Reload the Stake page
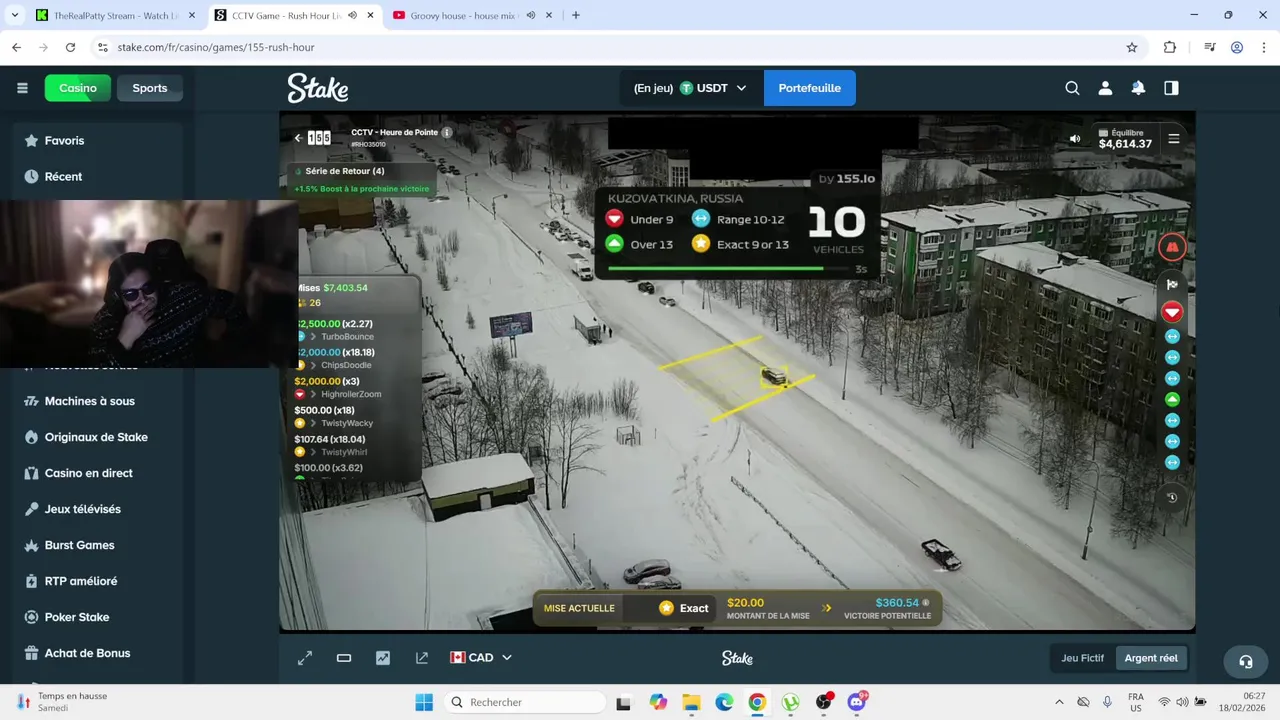The image size is (1280, 720). tap(70, 47)
